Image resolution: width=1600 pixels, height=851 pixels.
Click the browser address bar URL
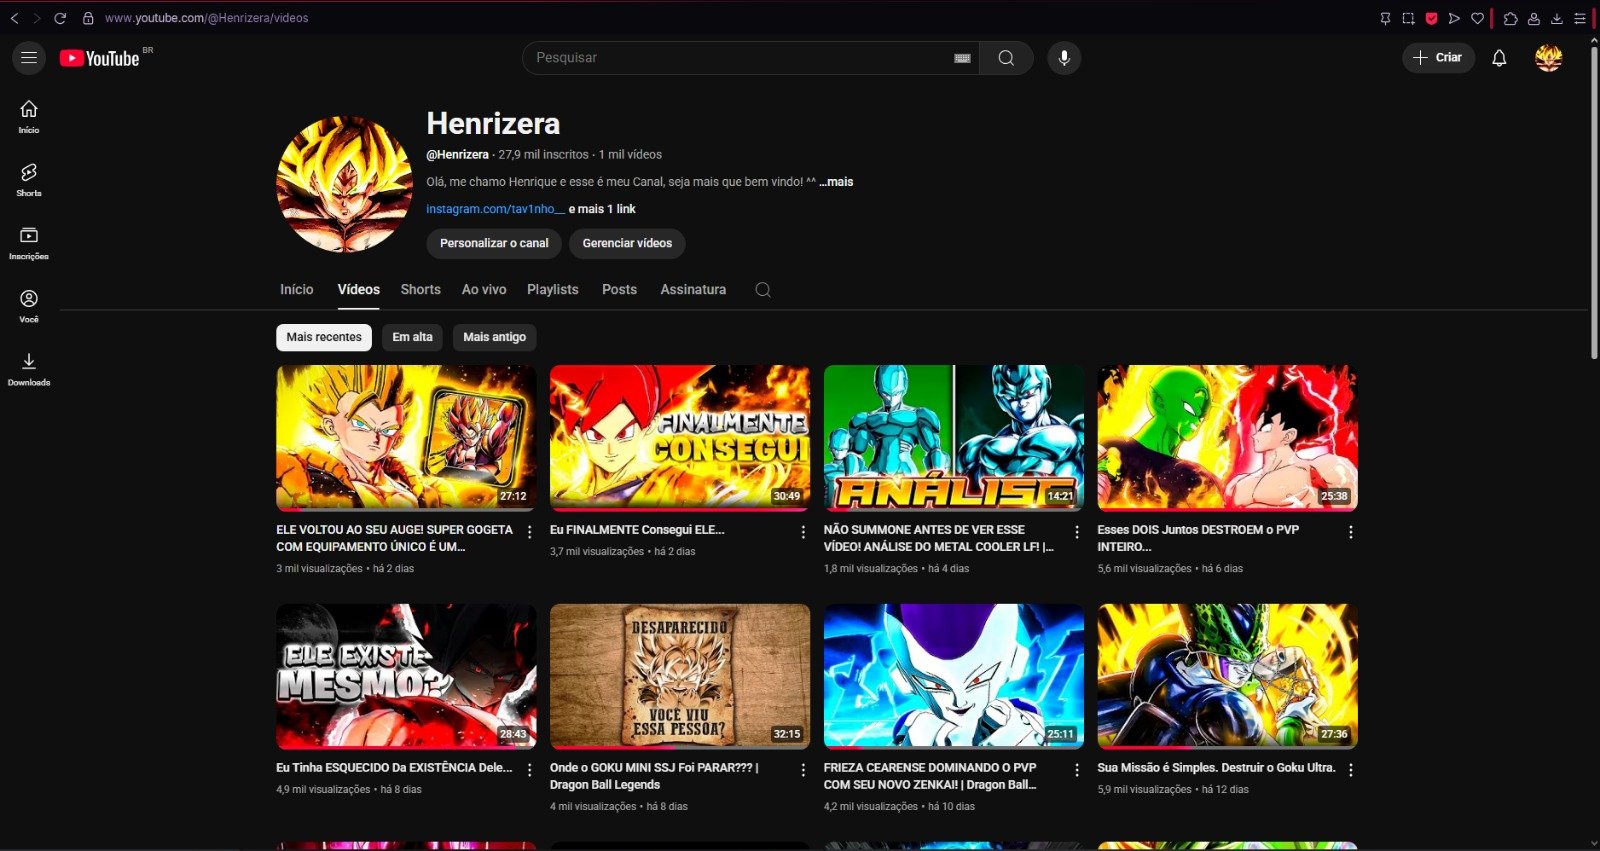(207, 18)
